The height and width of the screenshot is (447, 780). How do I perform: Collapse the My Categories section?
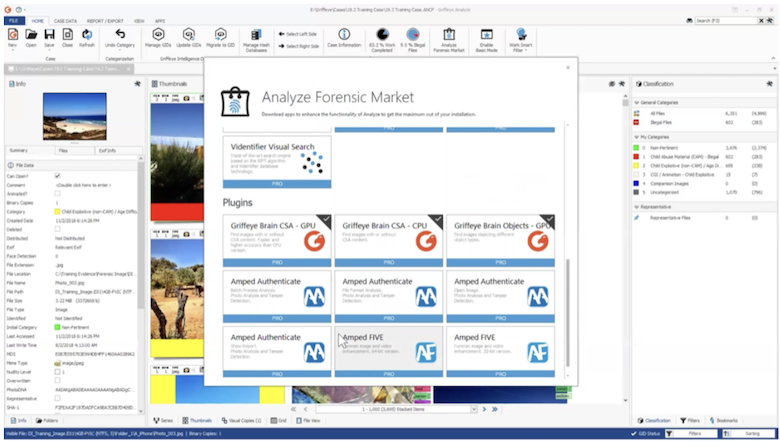pos(637,137)
